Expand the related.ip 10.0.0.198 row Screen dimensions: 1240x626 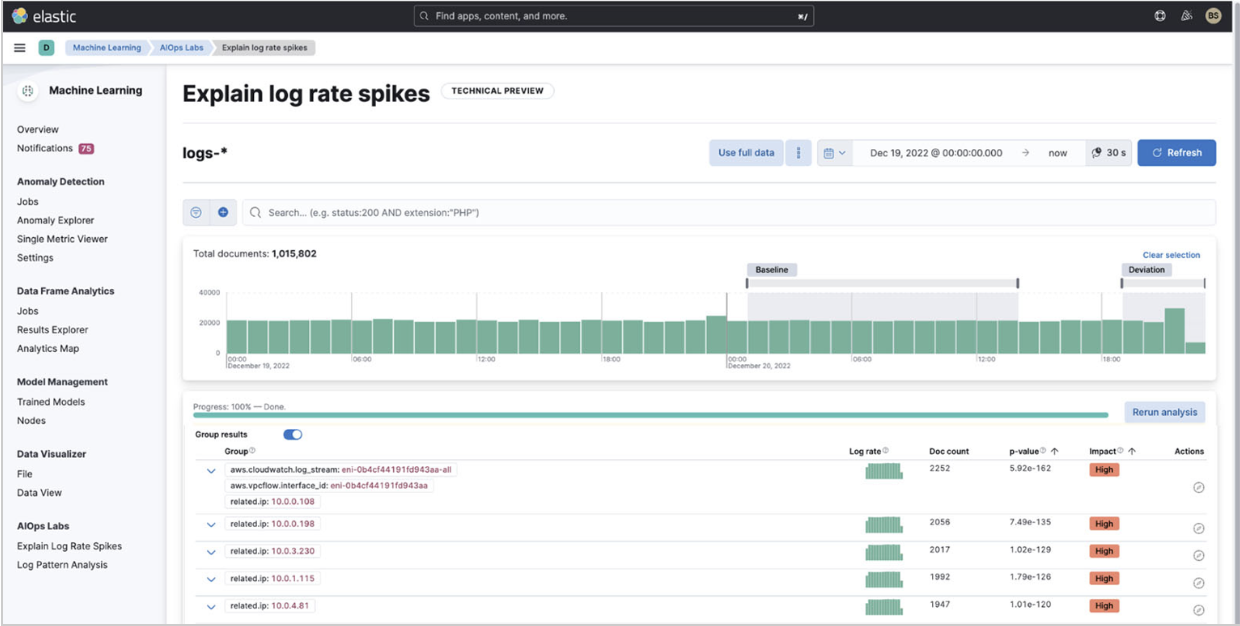click(x=210, y=522)
